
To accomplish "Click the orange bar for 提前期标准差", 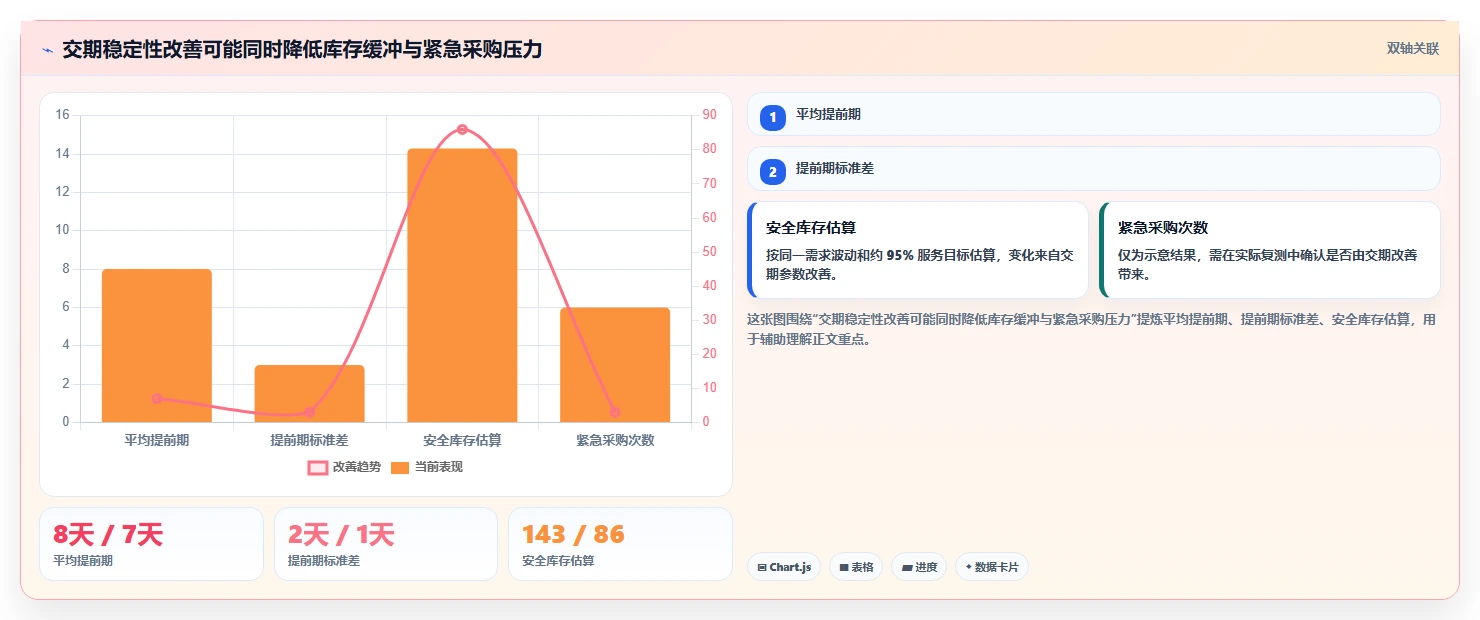I will 310,394.
